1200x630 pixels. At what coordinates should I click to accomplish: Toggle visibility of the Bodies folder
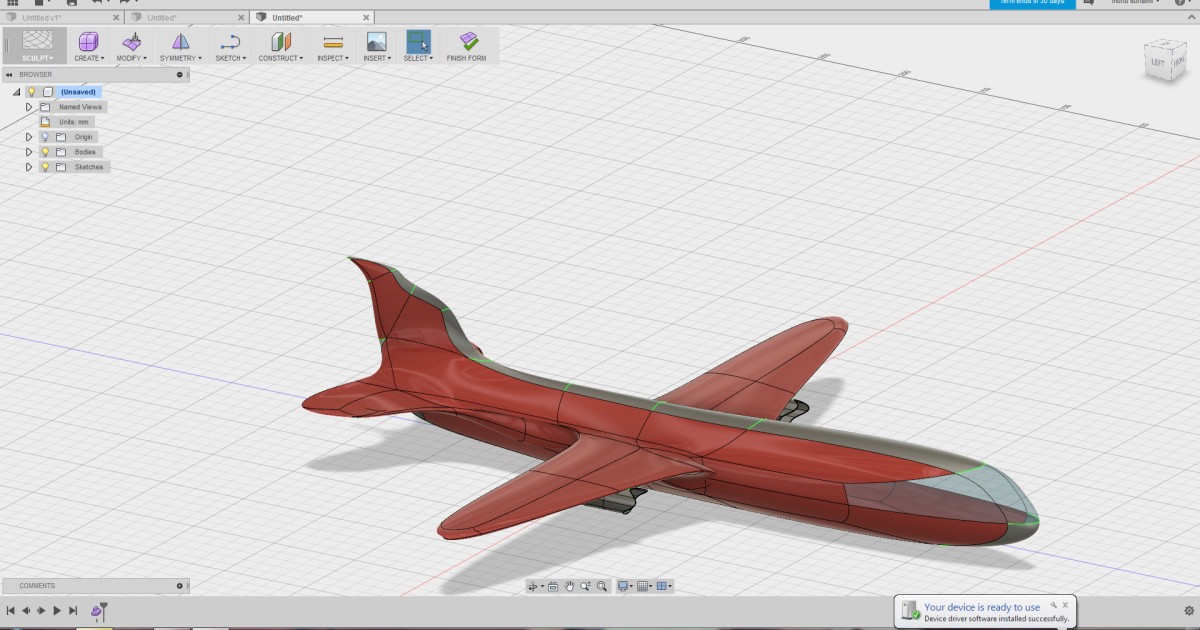pos(45,151)
